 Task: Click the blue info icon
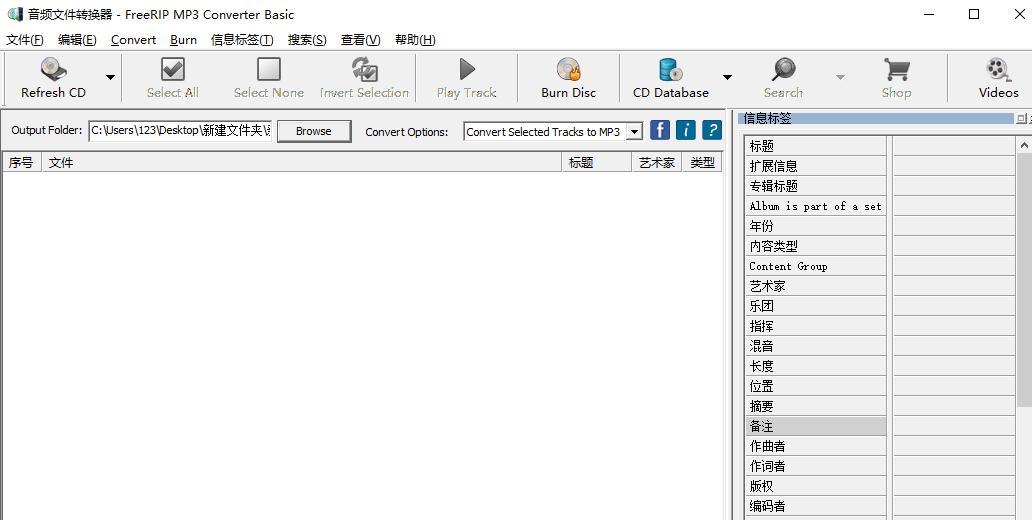pyautogui.click(x=686, y=130)
